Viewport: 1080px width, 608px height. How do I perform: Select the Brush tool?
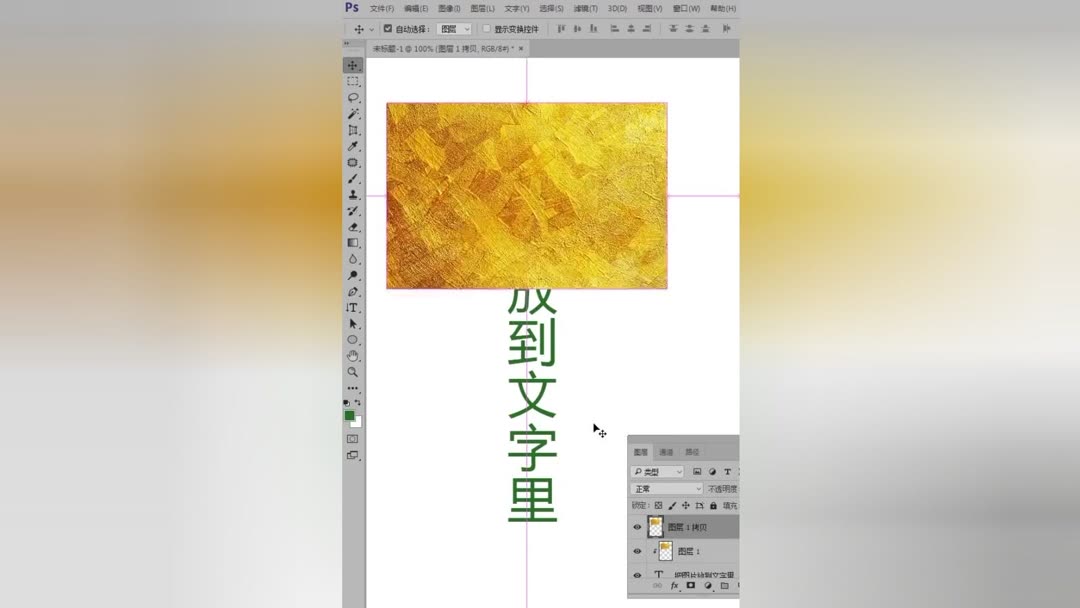tap(352, 177)
